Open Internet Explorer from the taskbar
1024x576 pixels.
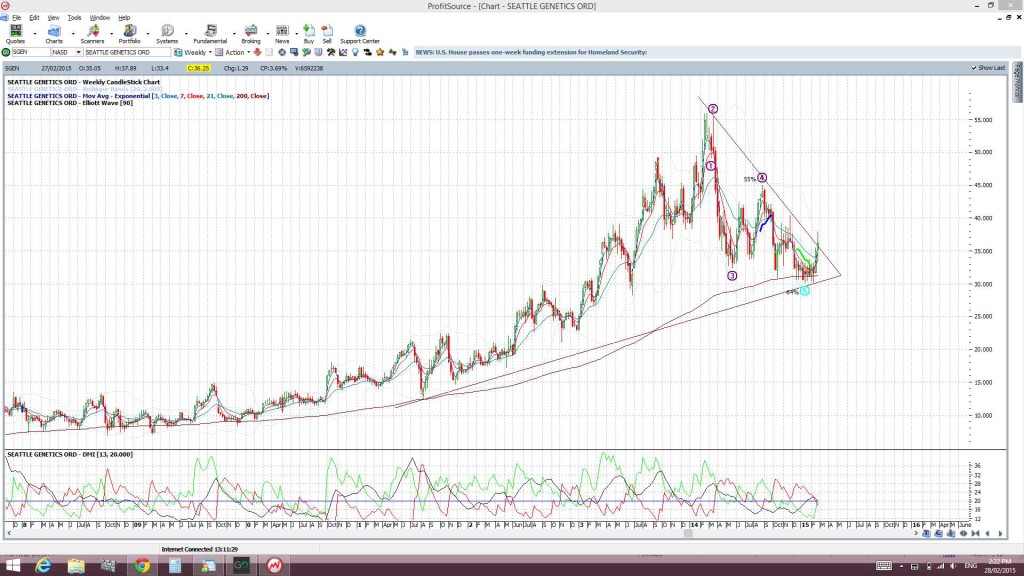coord(43,566)
